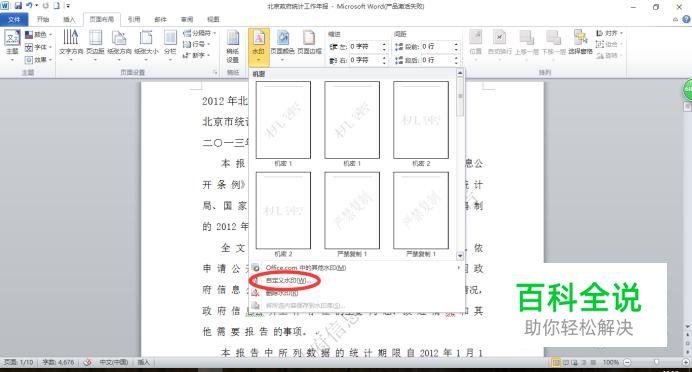Image resolution: width=692 pixels, height=372 pixels.
Task: Switch to the 视图 (View) tab
Action: click(x=213, y=19)
